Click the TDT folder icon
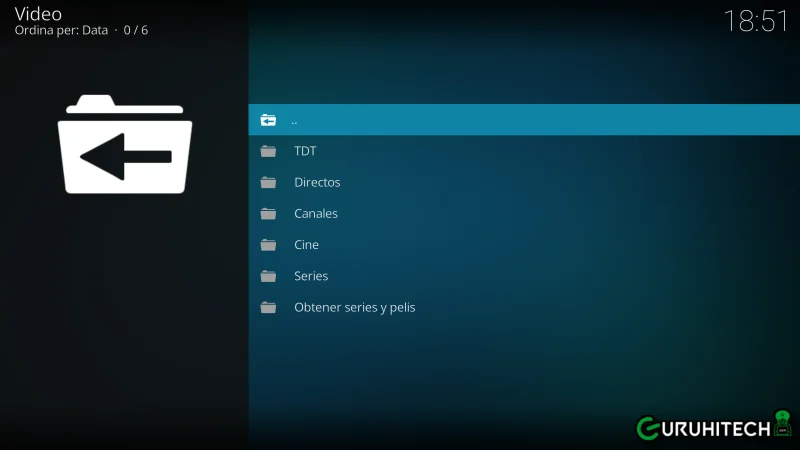This screenshot has height=450, width=800. (268, 151)
